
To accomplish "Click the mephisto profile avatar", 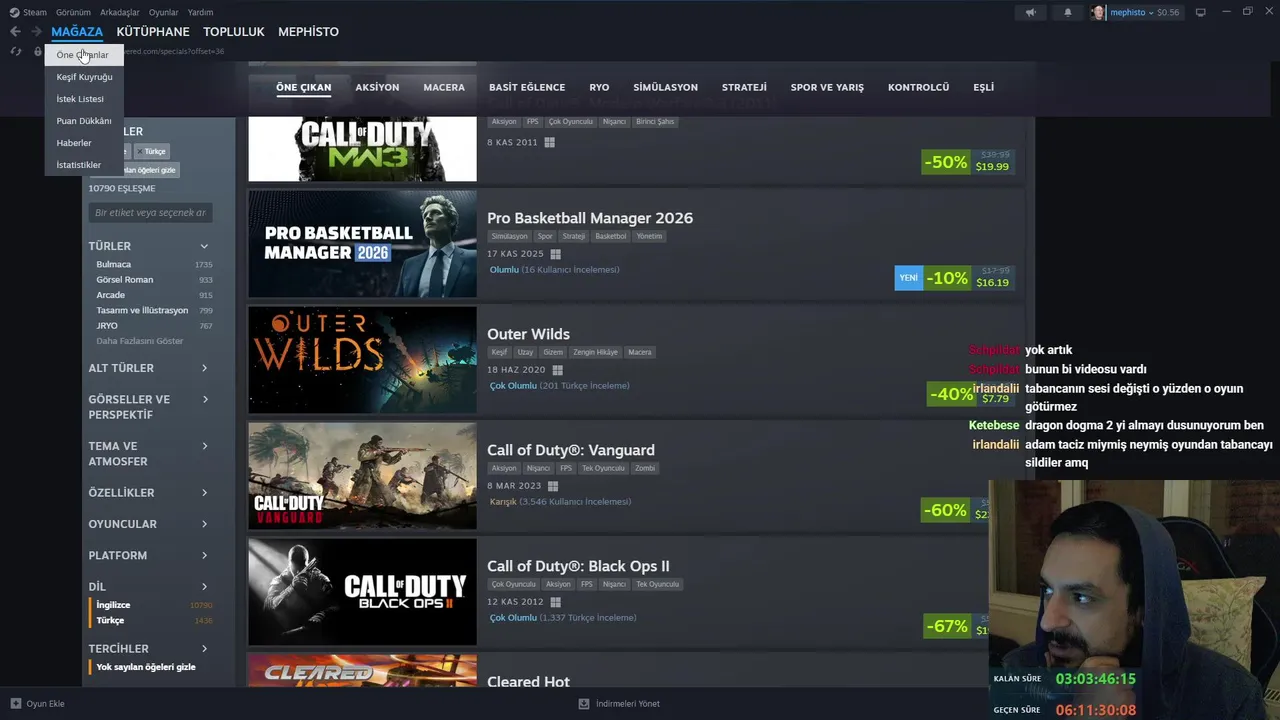I will tap(1099, 12).
